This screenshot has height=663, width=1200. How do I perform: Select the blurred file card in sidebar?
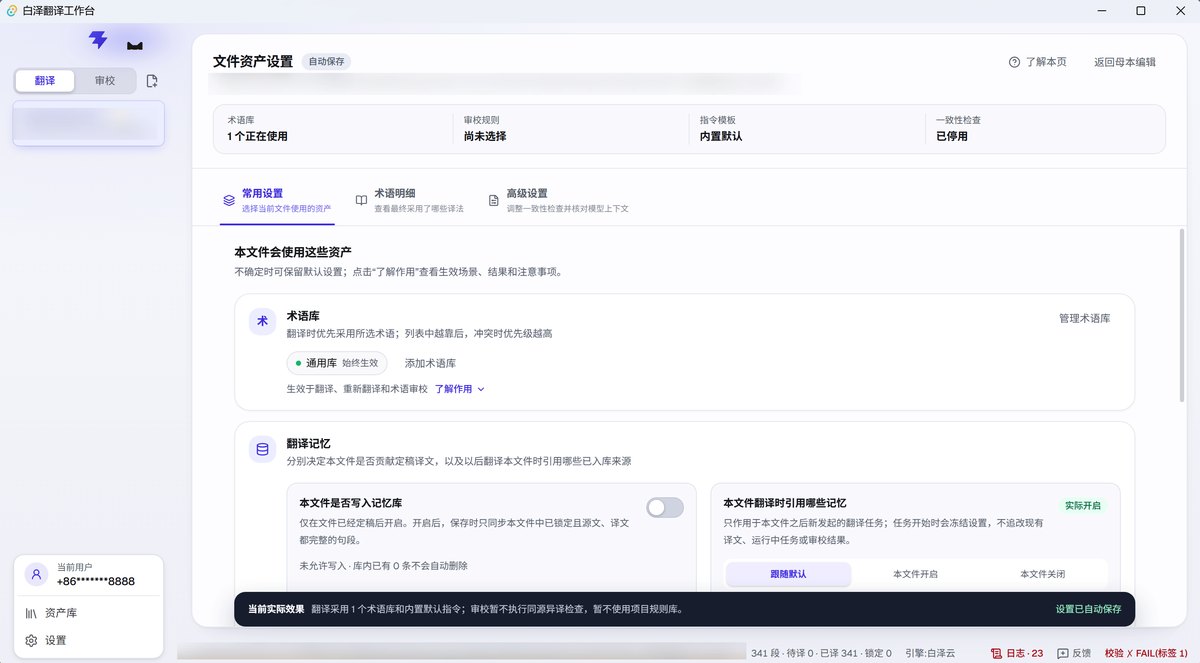[88, 123]
